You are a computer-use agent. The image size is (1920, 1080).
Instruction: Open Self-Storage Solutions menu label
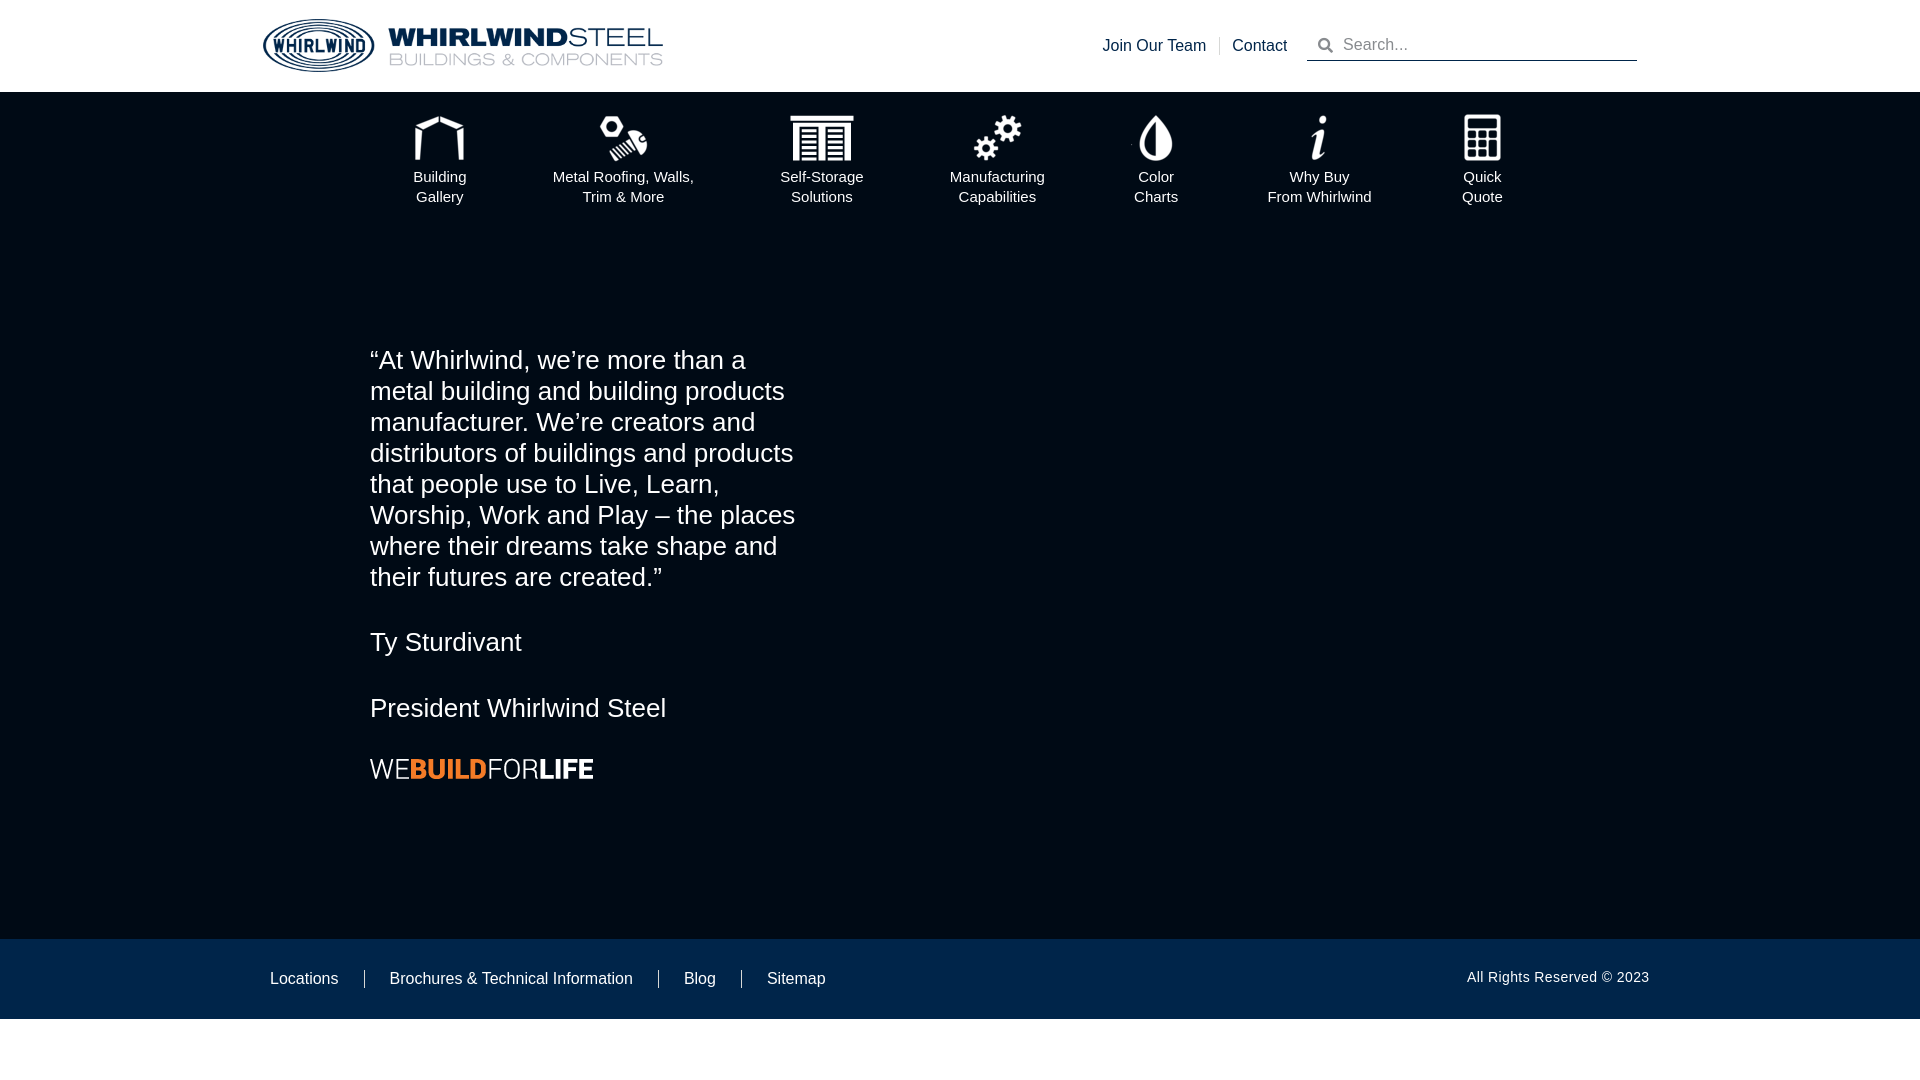pos(822,187)
